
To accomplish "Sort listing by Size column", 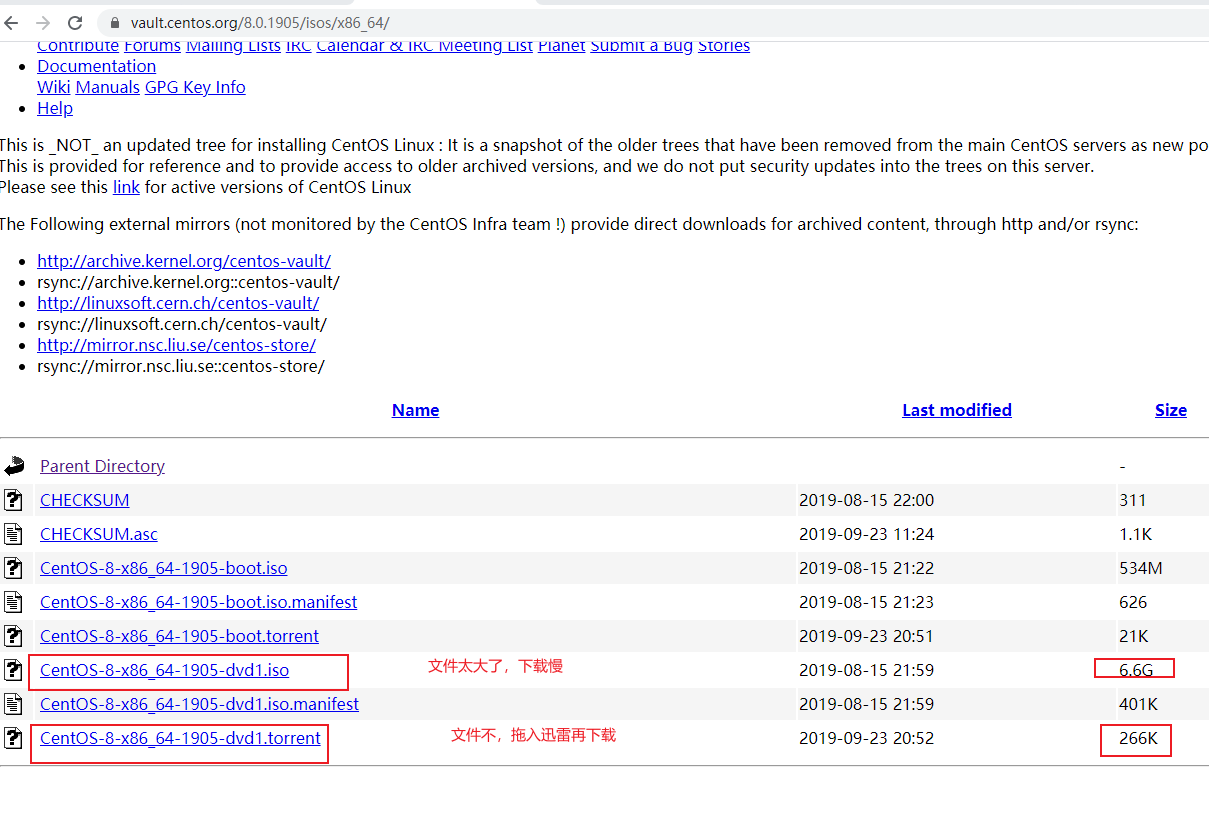I will pos(1171,410).
